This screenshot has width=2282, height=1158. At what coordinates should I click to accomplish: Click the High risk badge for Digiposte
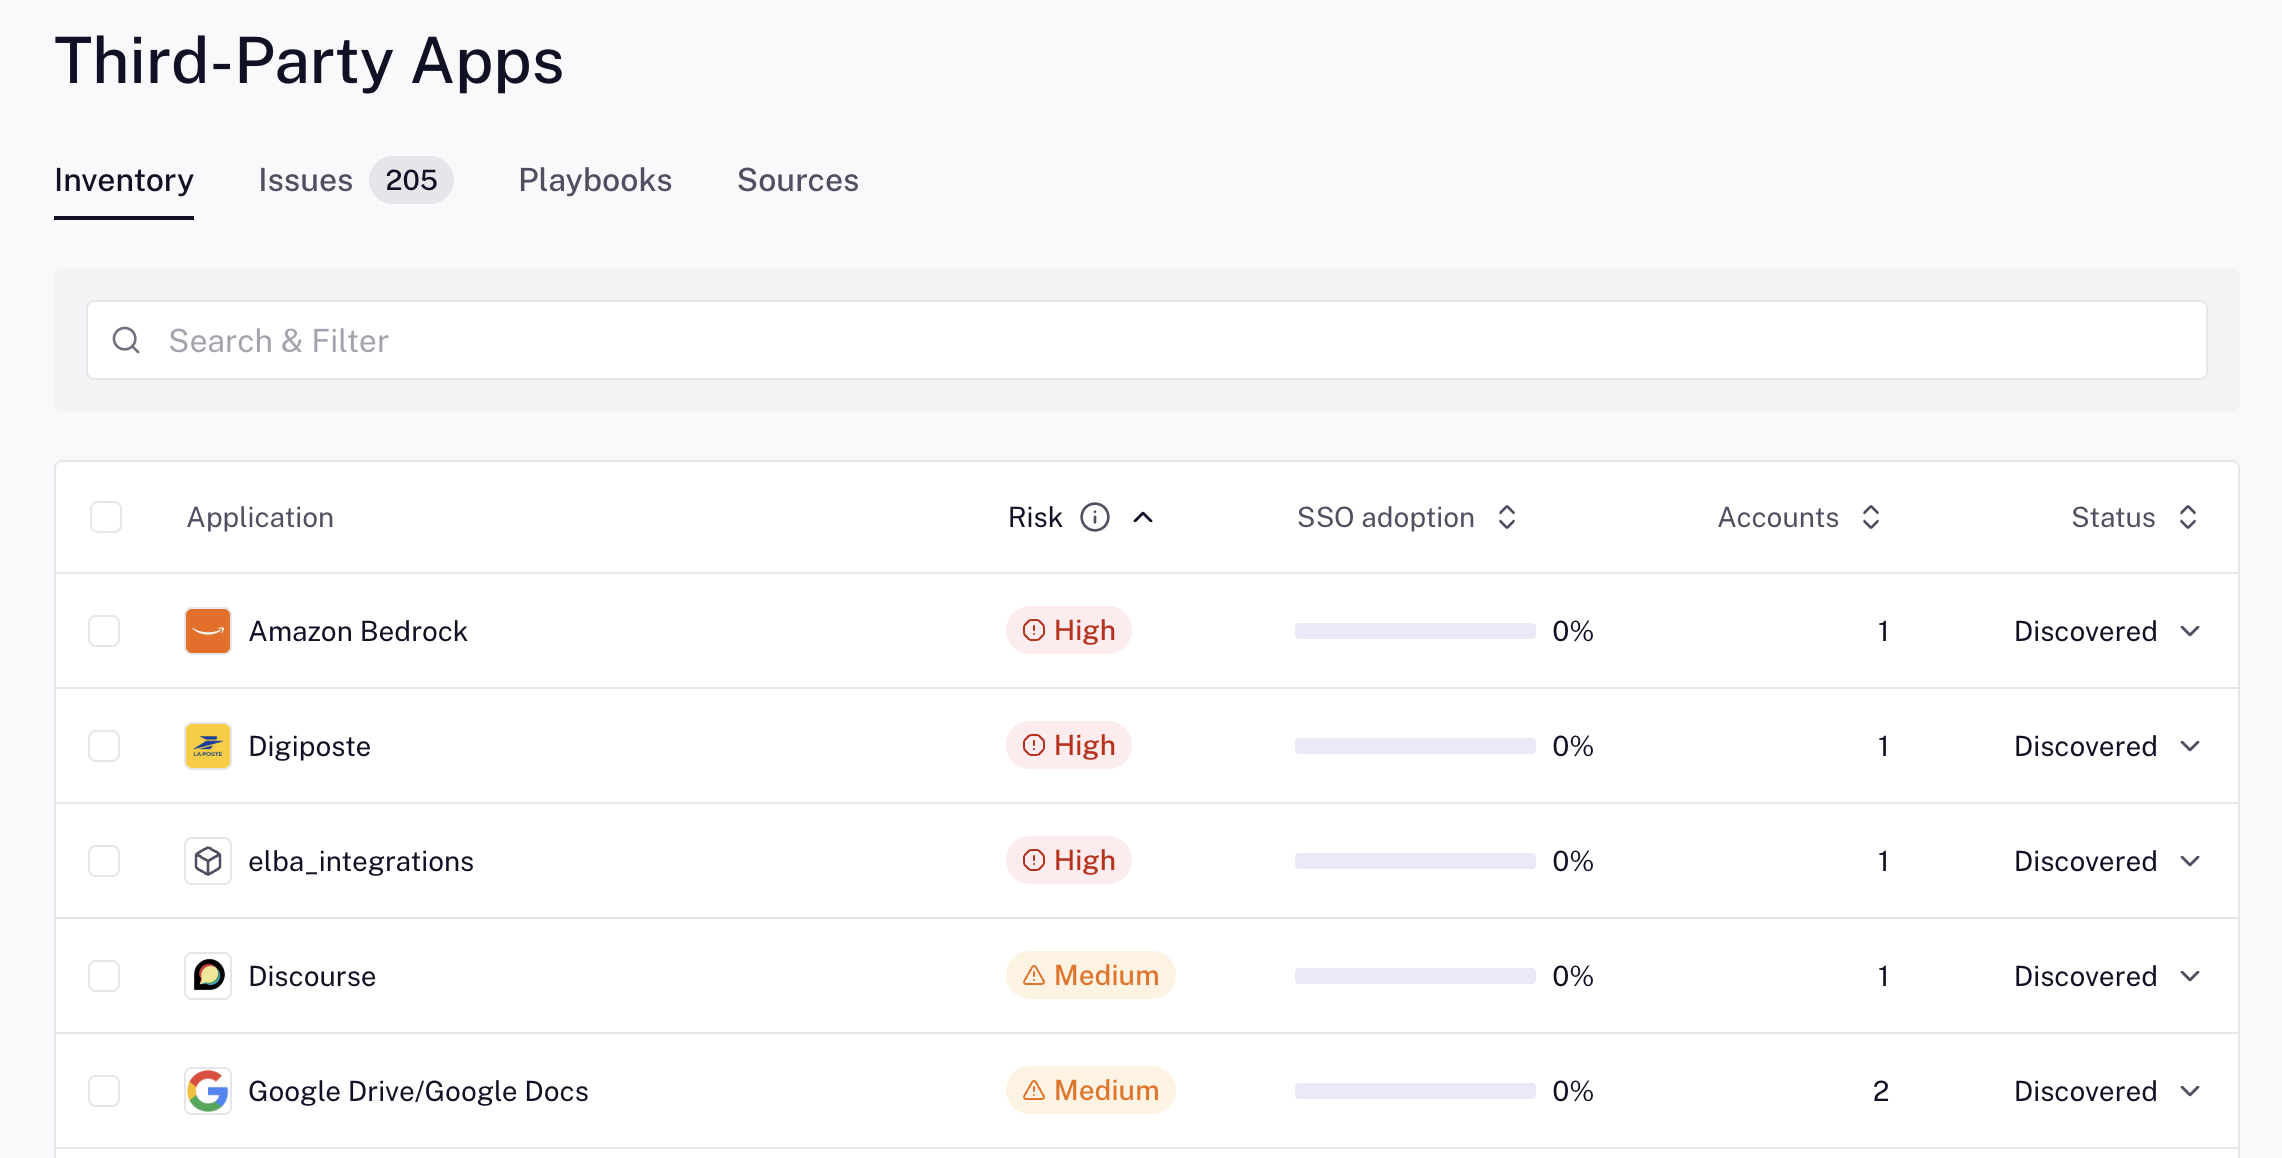(x=1068, y=745)
